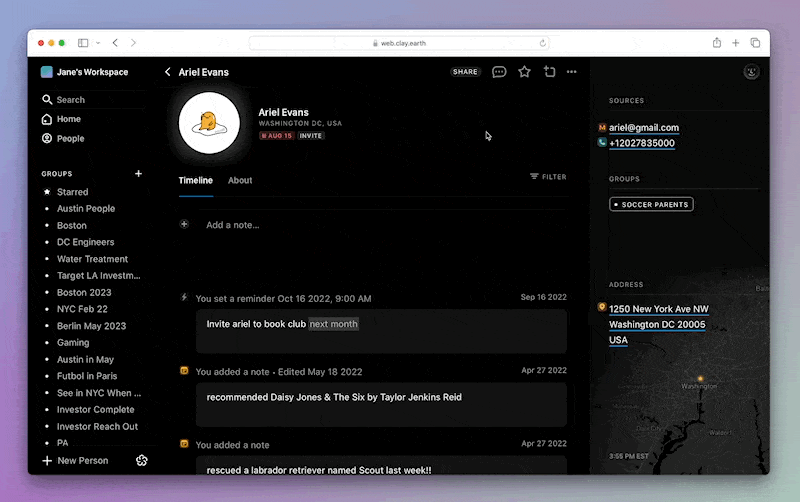
Task: Select the Timeline tab
Action: point(195,181)
